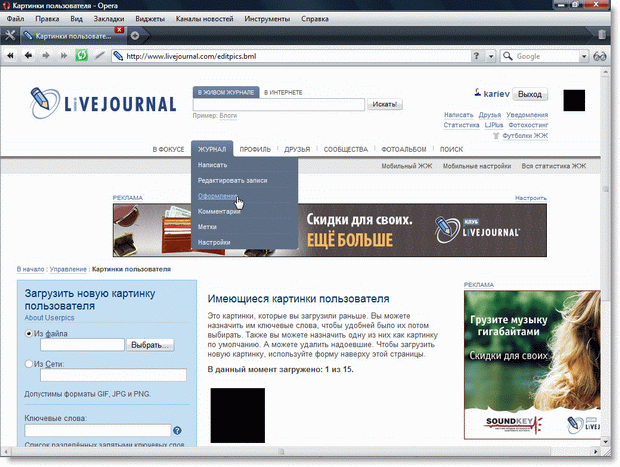Open the Мобильный ЖЖ link
620x467 pixels.
(x=407, y=166)
